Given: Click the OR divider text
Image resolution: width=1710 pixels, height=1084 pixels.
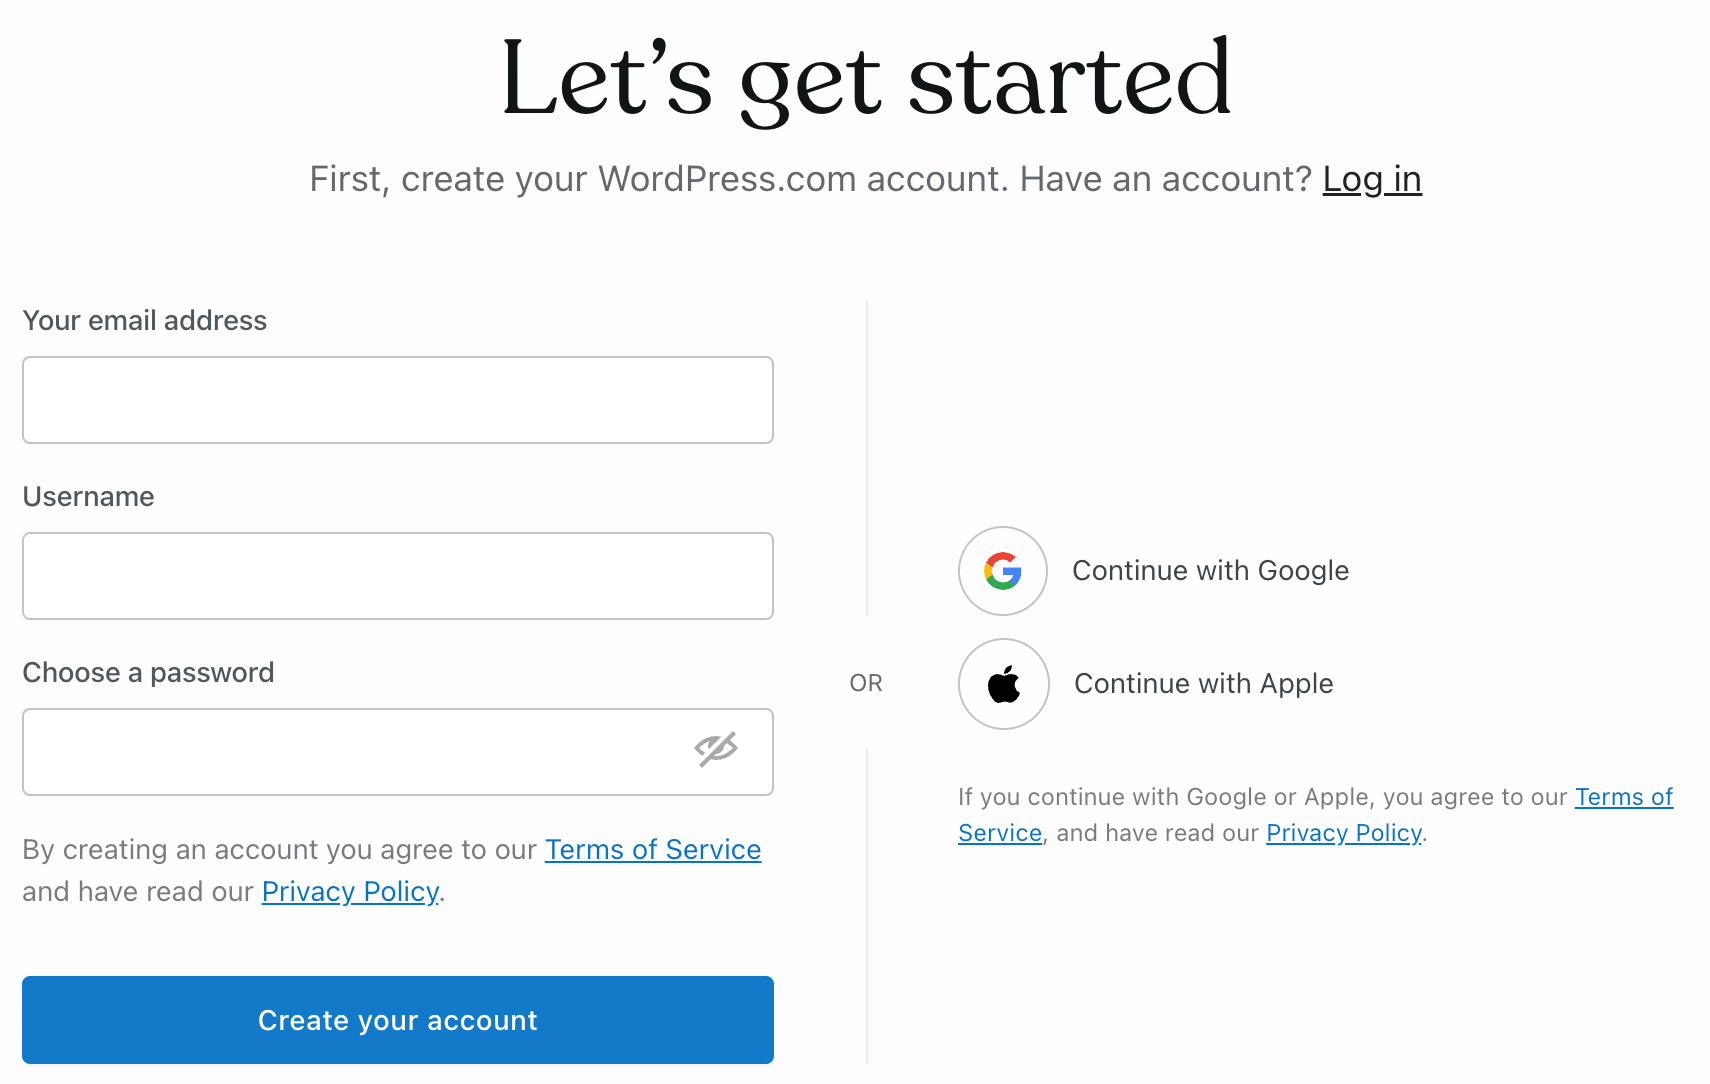Looking at the screenshot, I should (x=866, y=683).
